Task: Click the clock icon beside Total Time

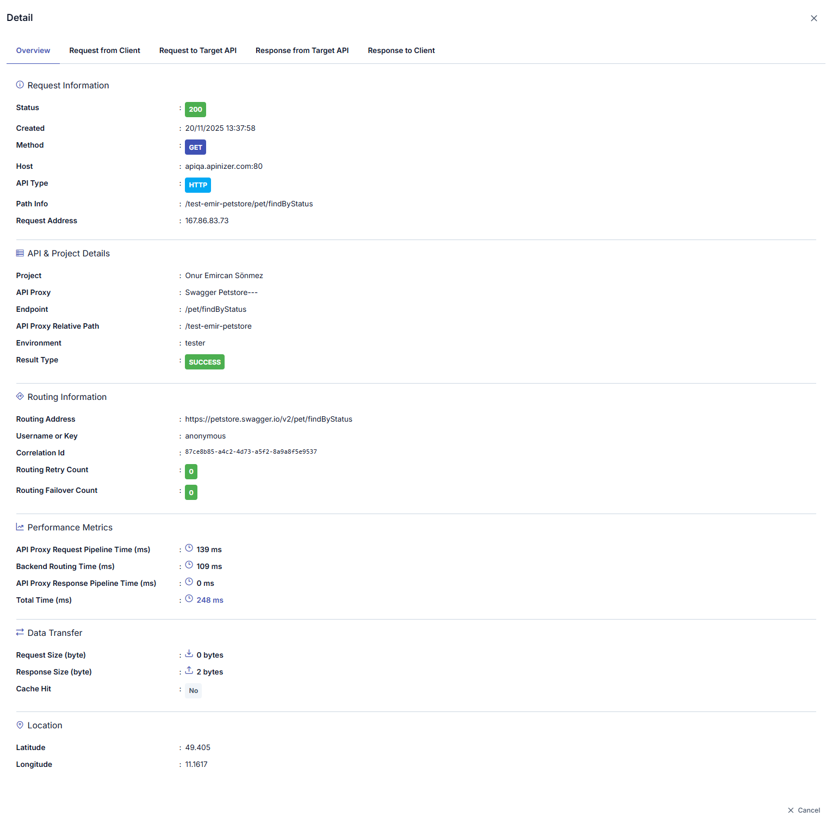Action: [x=189, y=599]
